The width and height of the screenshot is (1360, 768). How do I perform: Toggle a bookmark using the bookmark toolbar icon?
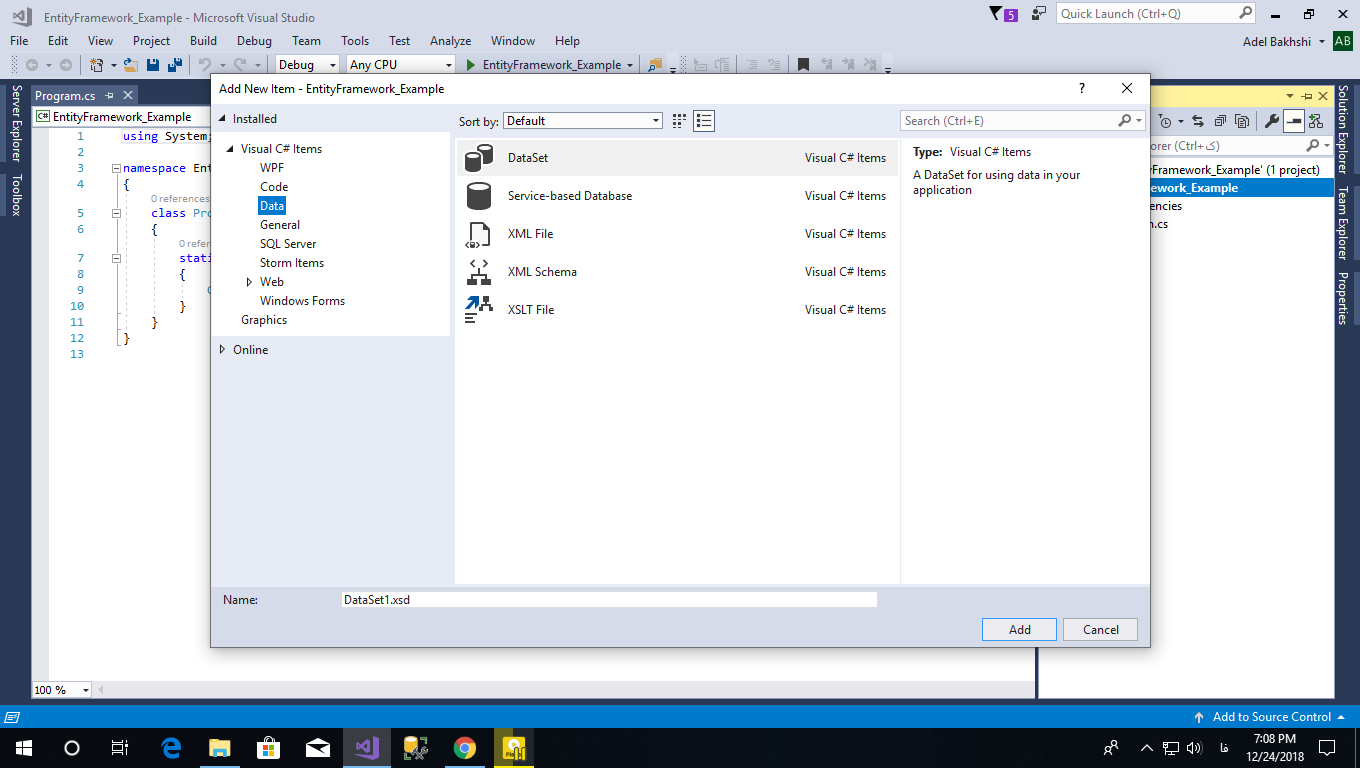(x=803, y=64)
